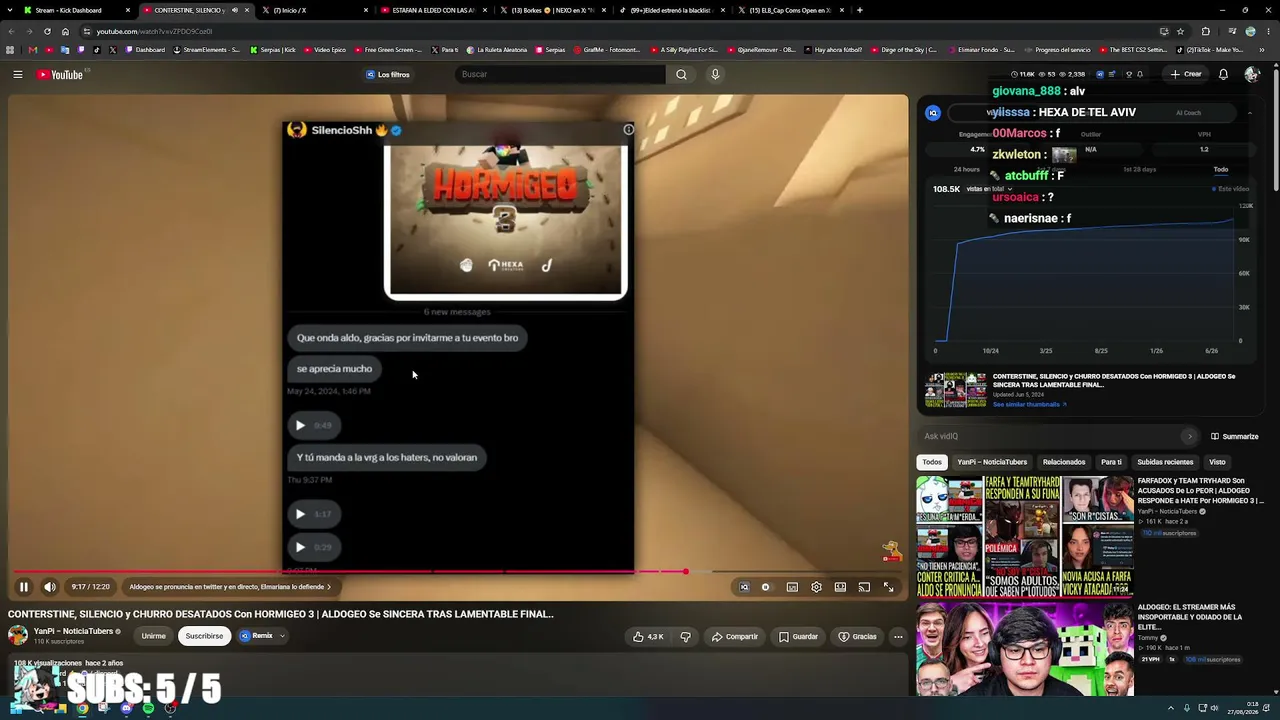Click vidIQ Summarize button
The width and height of the screenshot is (1280, 720).
click(1235, 436)
